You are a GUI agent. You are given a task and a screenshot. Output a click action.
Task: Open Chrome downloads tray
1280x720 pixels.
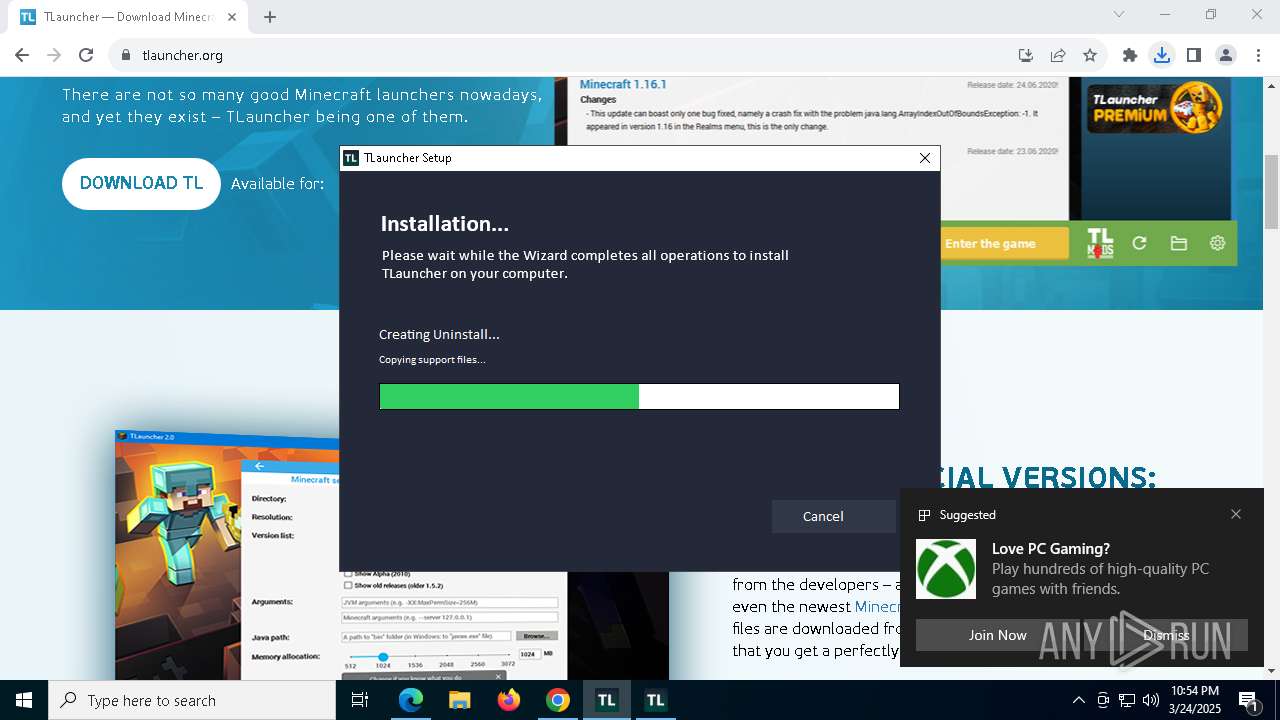(1161, 55)
